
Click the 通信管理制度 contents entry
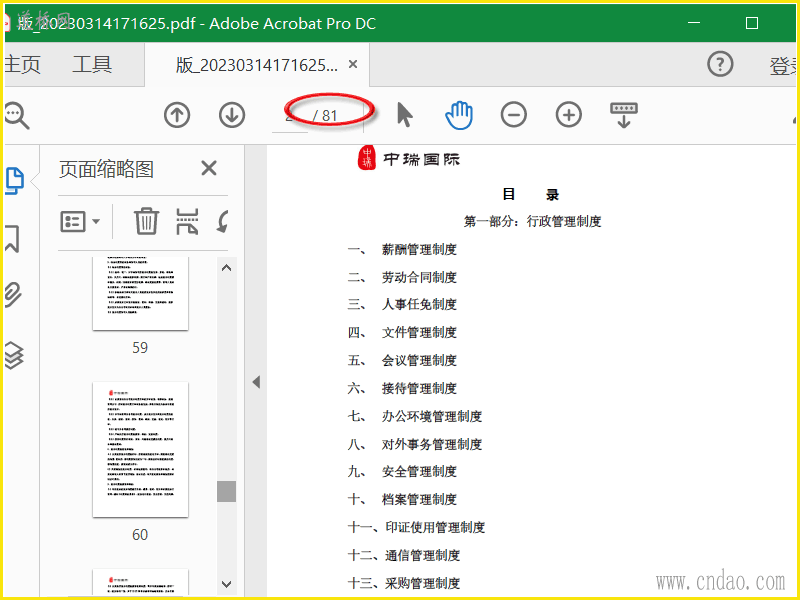[422, 555]
